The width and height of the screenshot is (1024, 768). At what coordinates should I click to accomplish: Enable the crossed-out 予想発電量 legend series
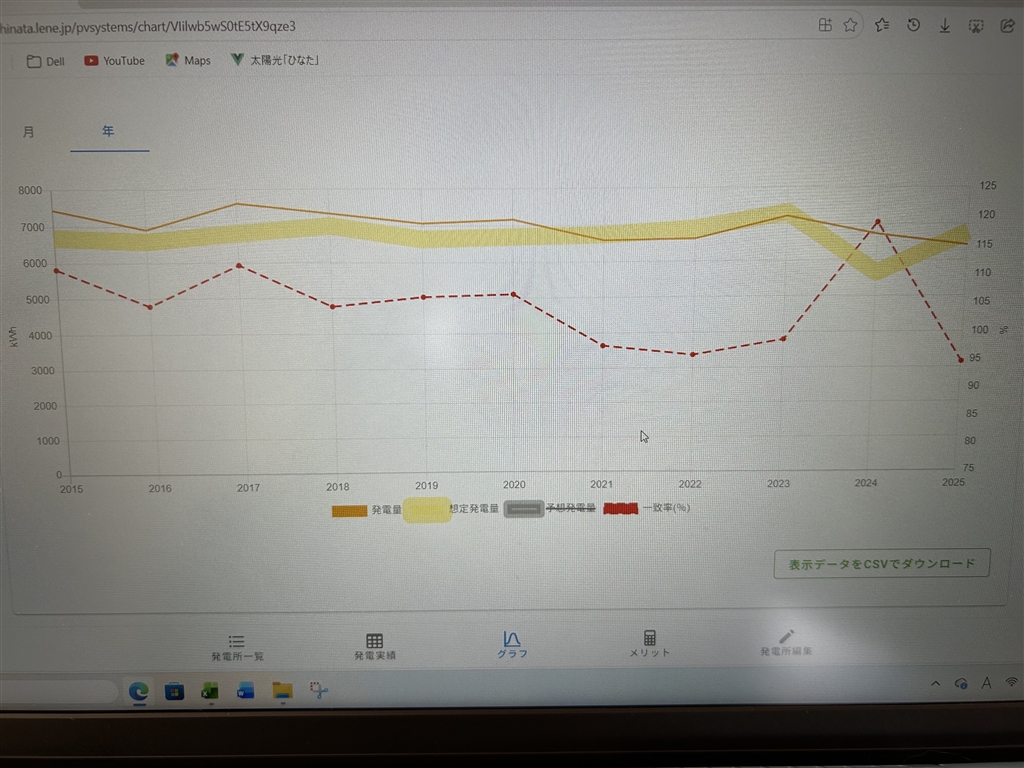[550, 508]
